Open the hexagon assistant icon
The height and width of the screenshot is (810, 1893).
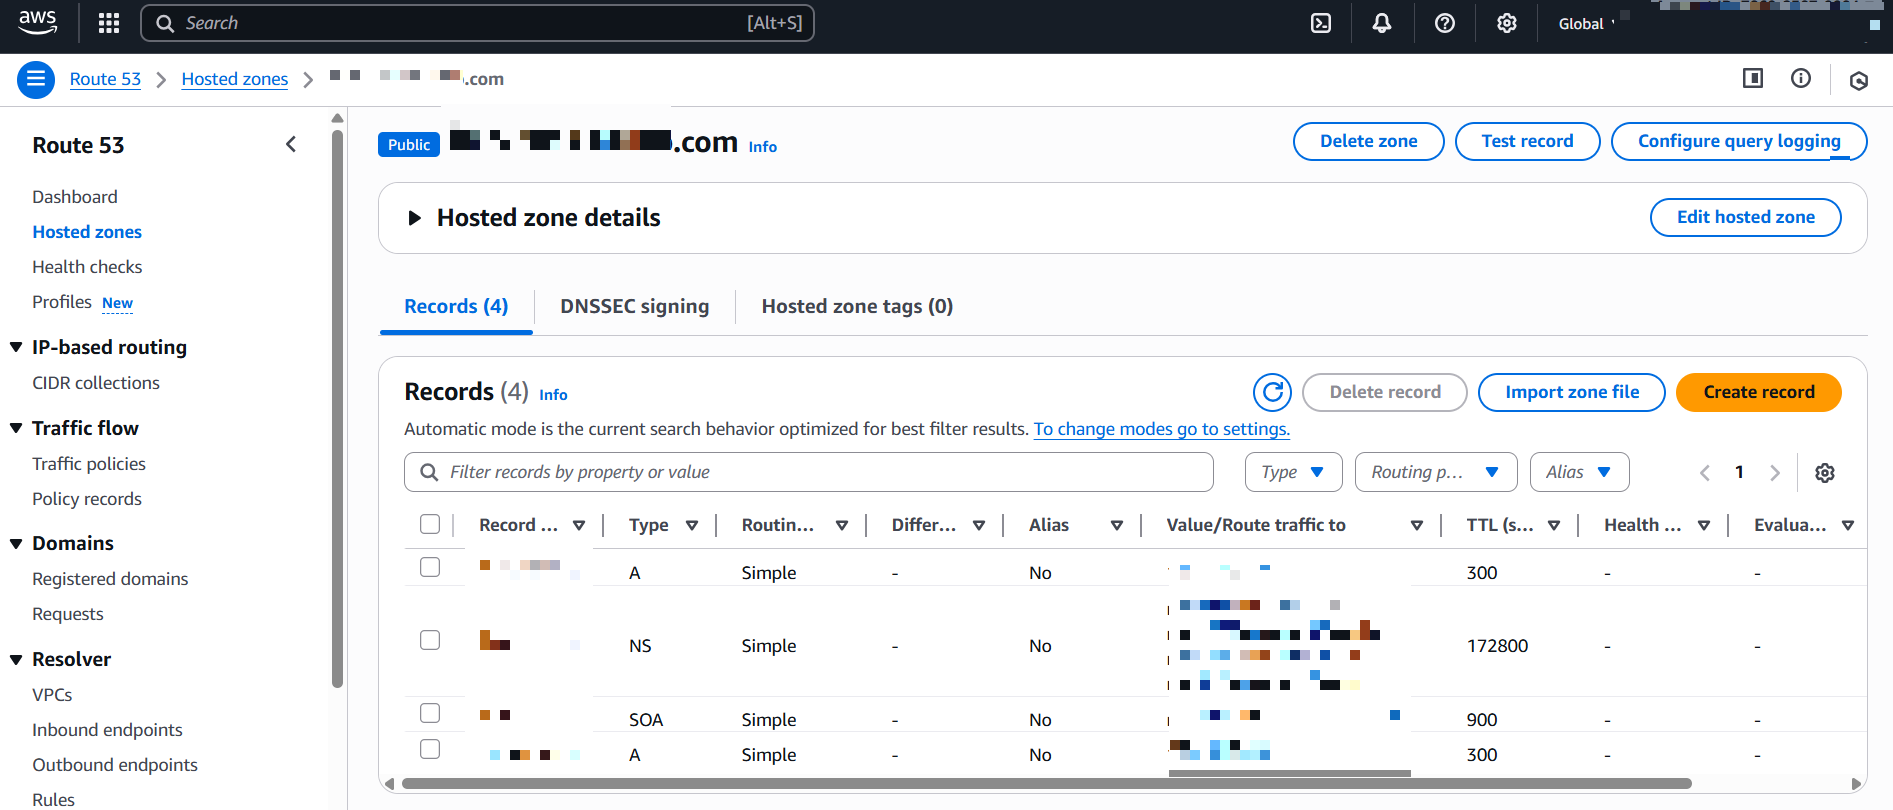1859,81
